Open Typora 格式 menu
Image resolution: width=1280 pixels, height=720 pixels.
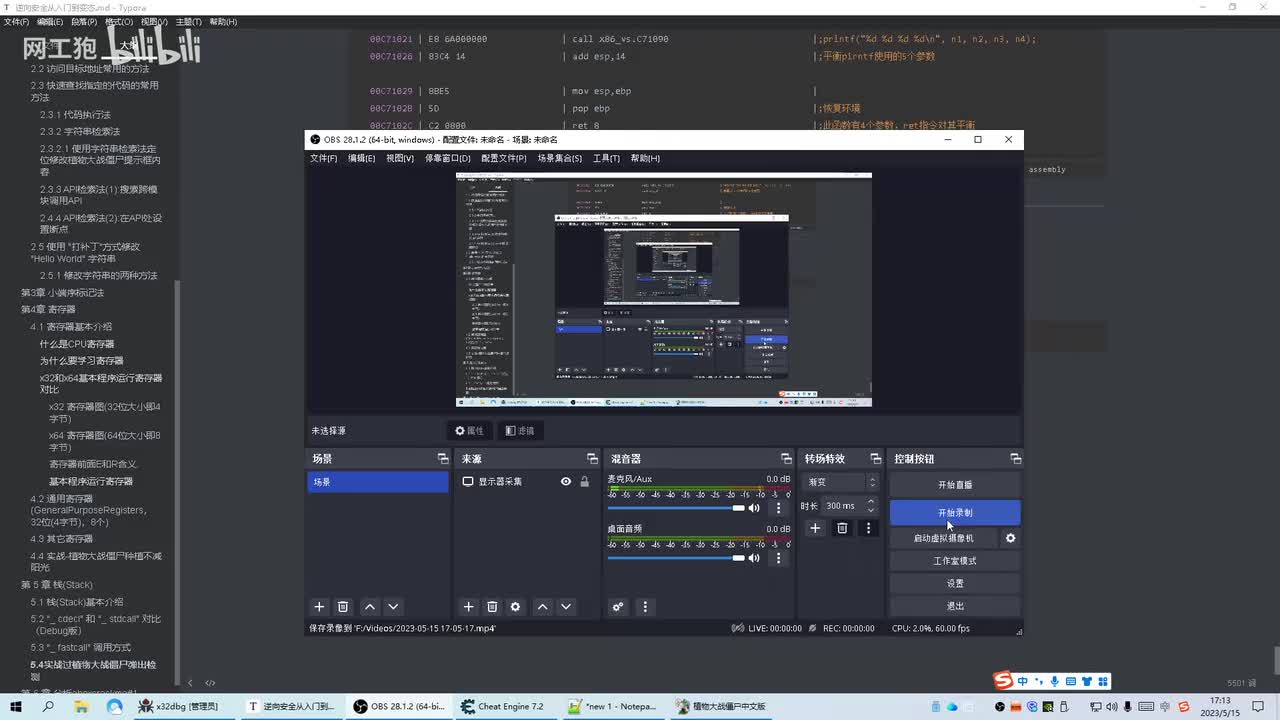119,21
